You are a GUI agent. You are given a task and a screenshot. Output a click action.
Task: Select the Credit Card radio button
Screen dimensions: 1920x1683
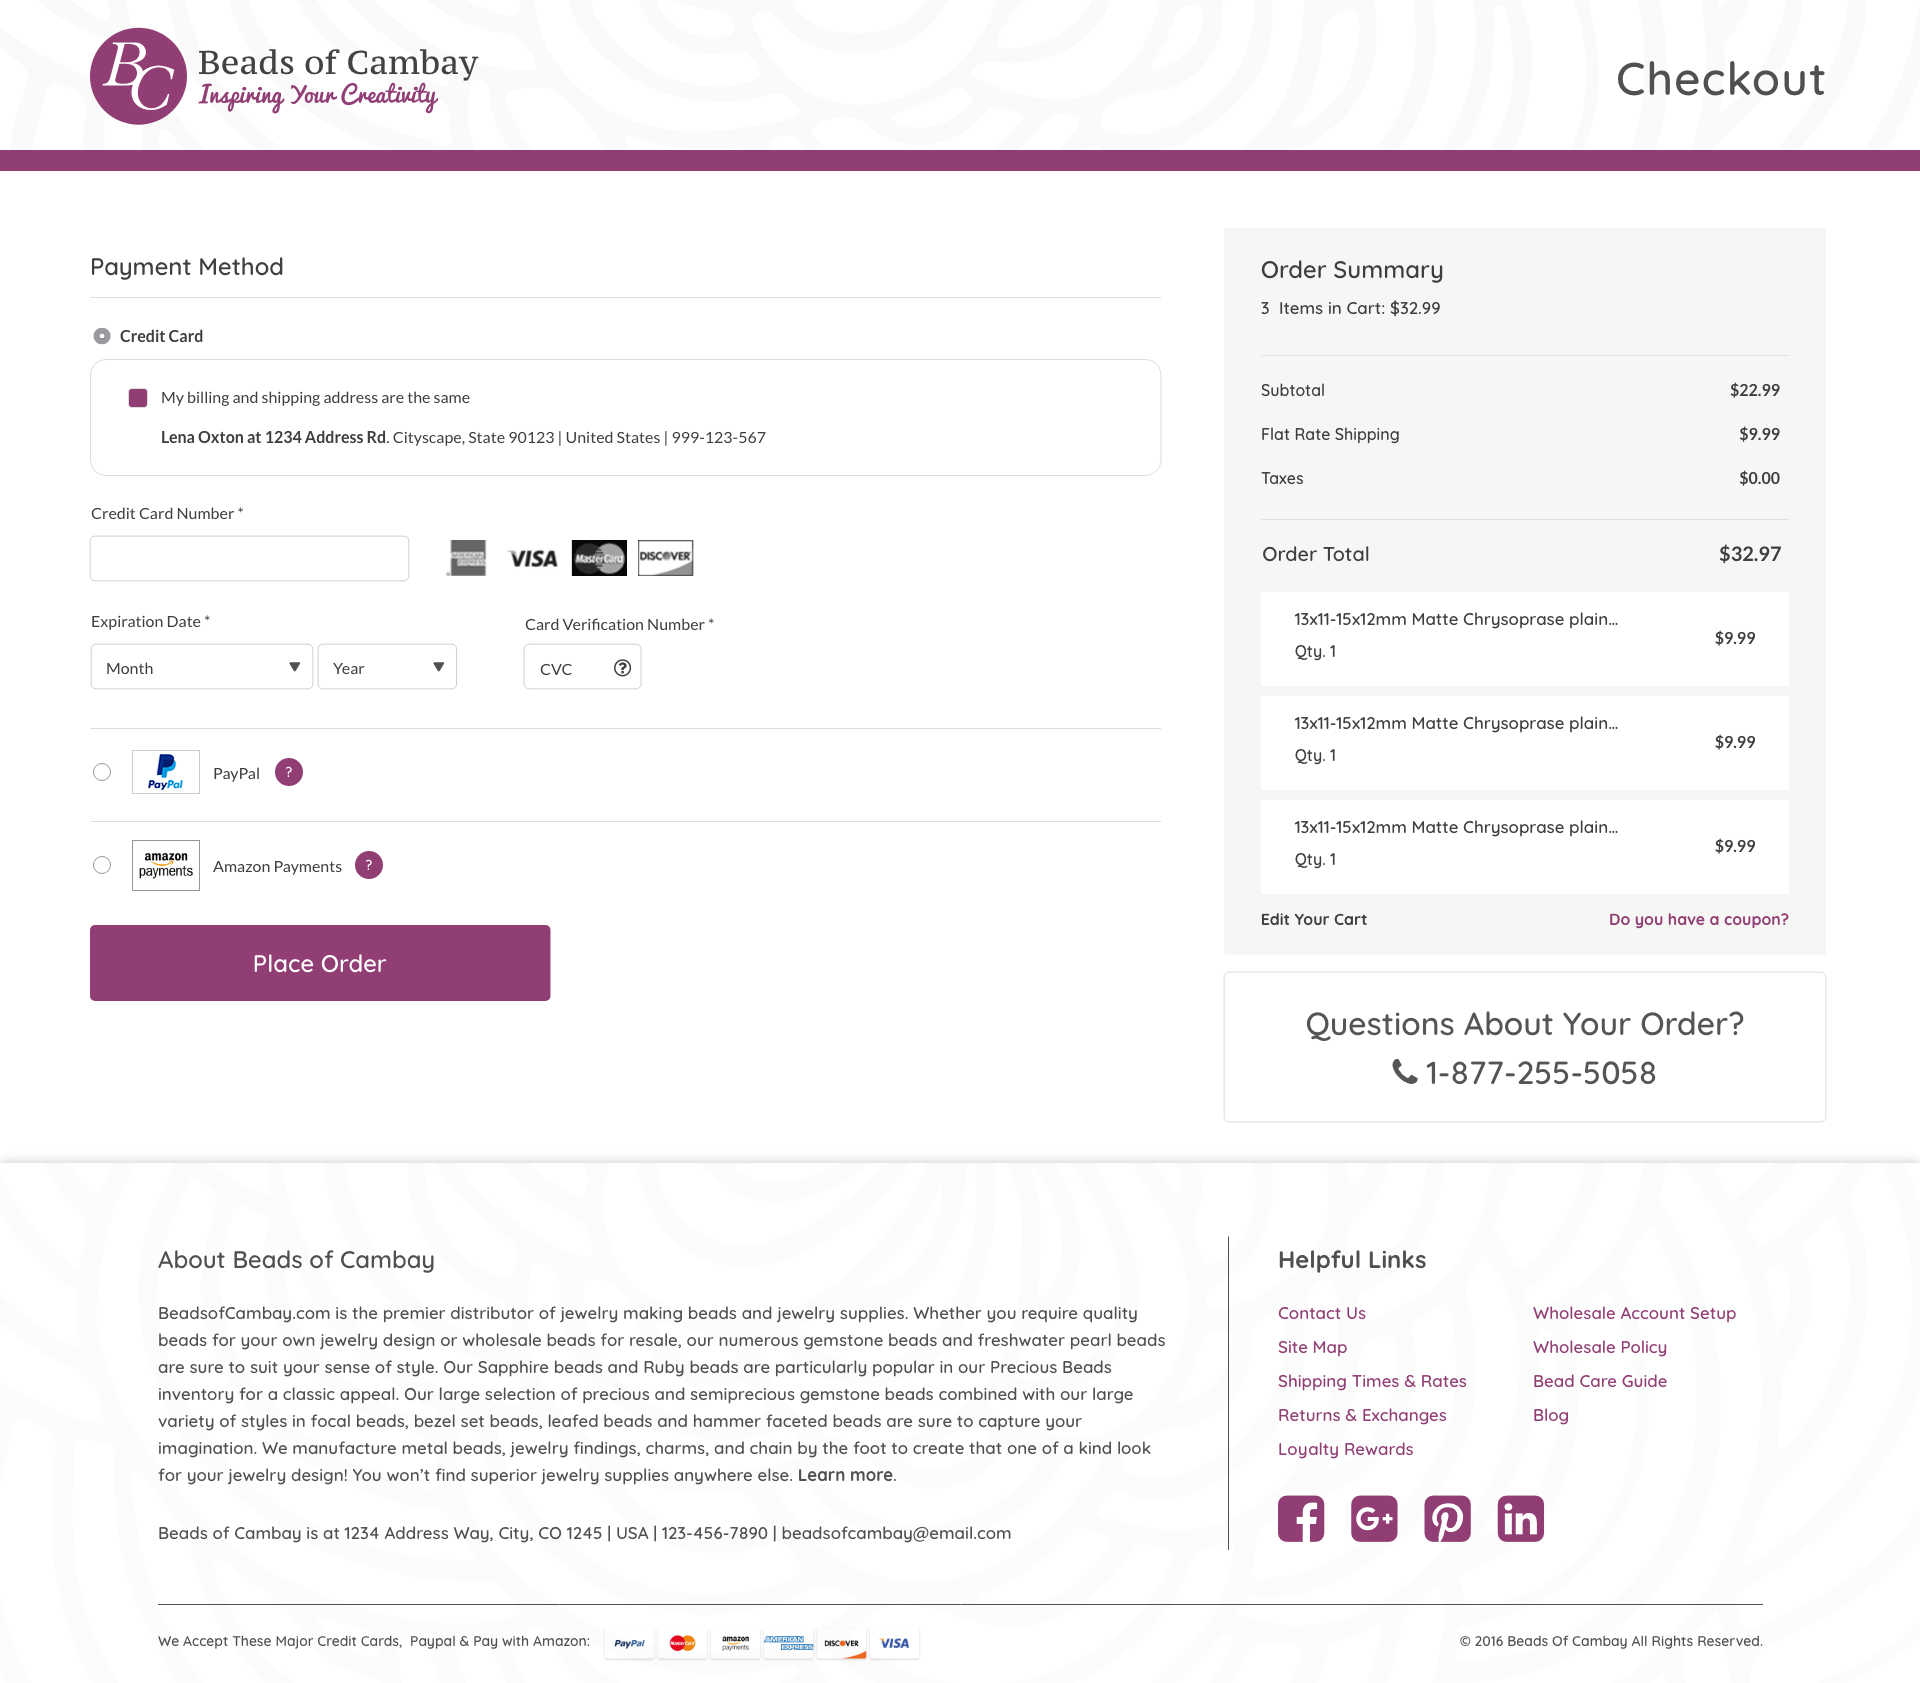(102, 336)
